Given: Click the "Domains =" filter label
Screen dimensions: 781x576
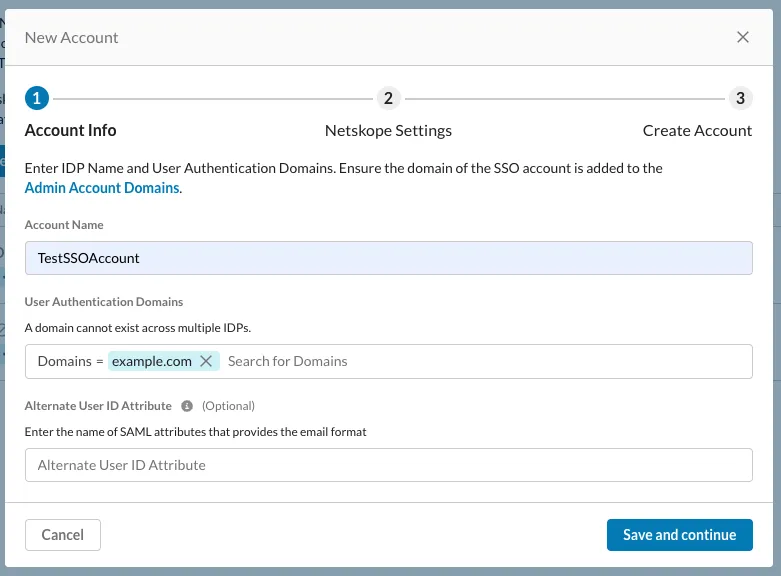Looking at the screenshot, I should point(70,361).
